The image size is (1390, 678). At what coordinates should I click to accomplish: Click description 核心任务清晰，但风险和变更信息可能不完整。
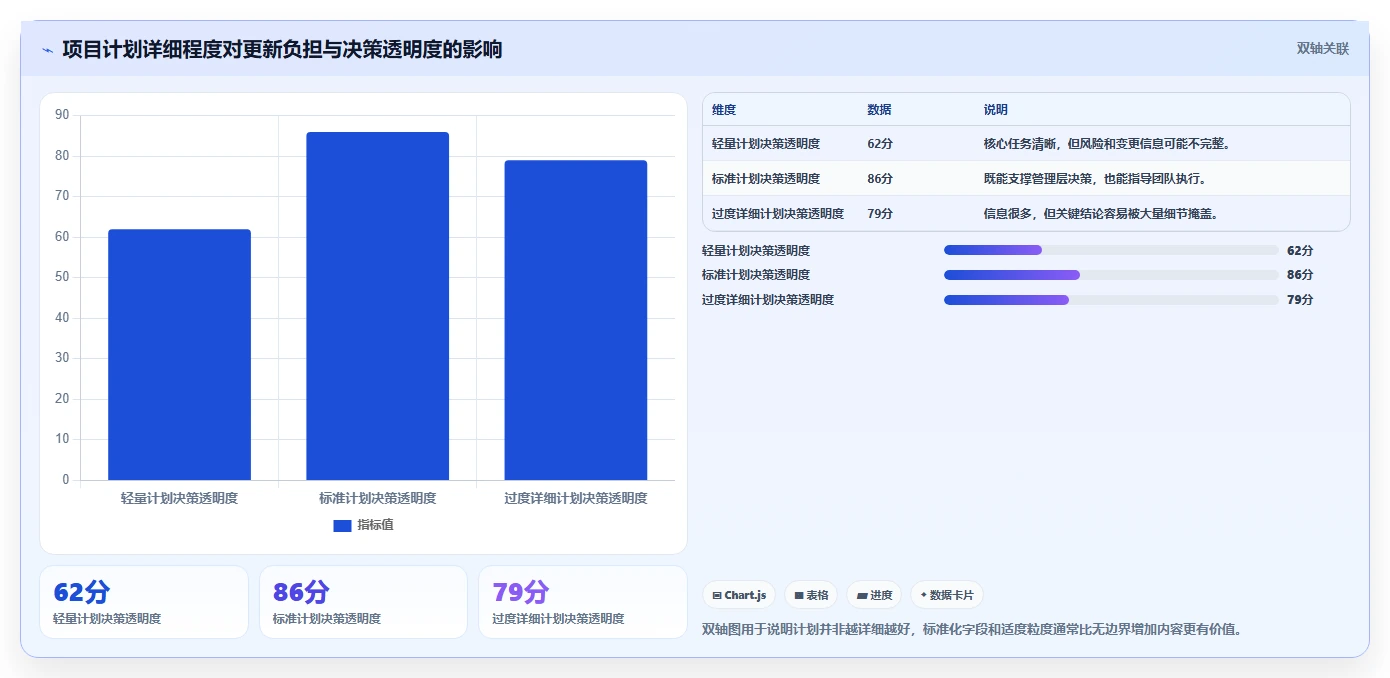pos(1107,144)
